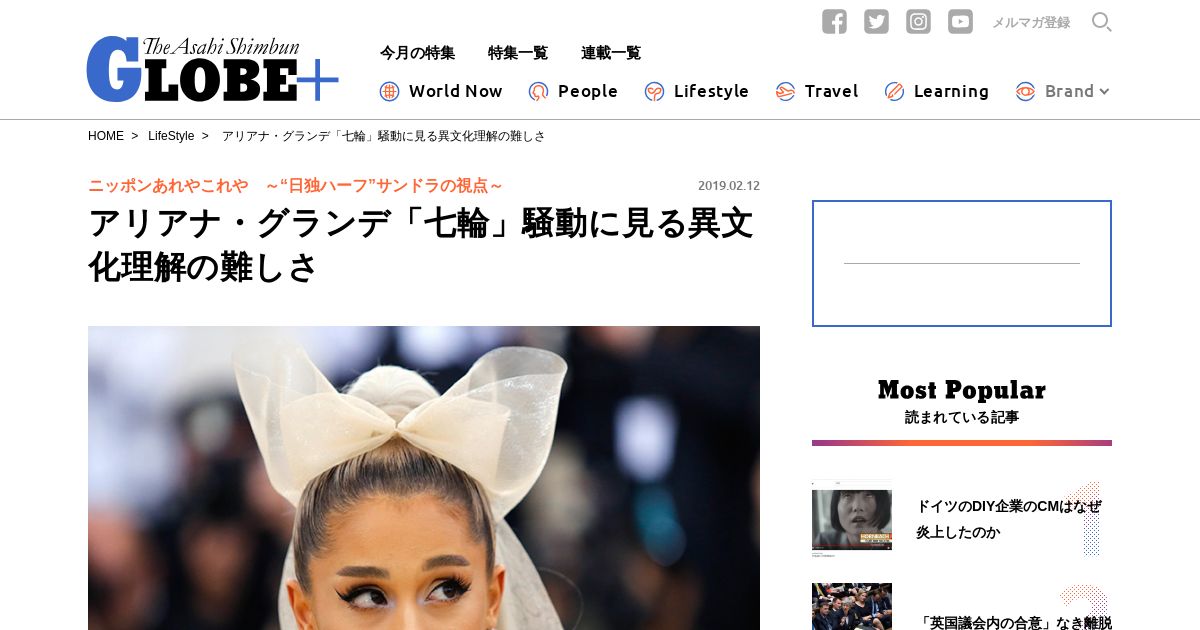
Task: Go to 特集一覧 page
Action: [x=518, y=53]
